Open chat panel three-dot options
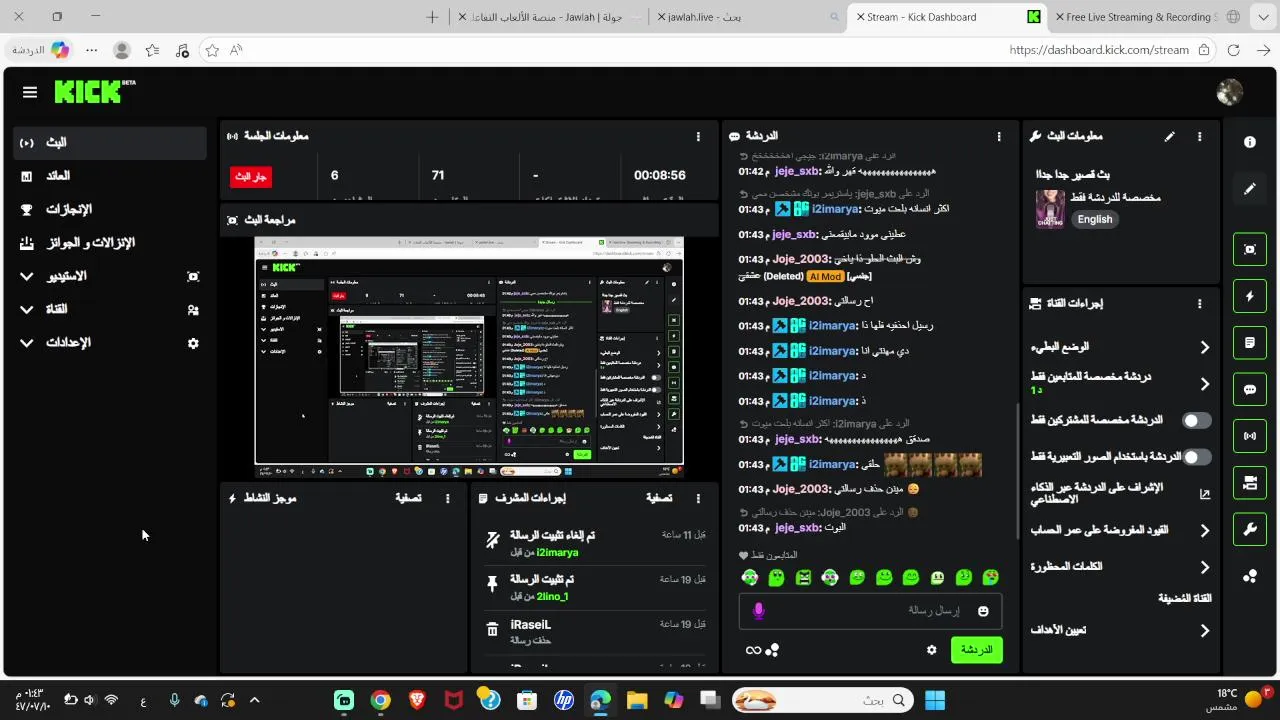 pos(998,136)
